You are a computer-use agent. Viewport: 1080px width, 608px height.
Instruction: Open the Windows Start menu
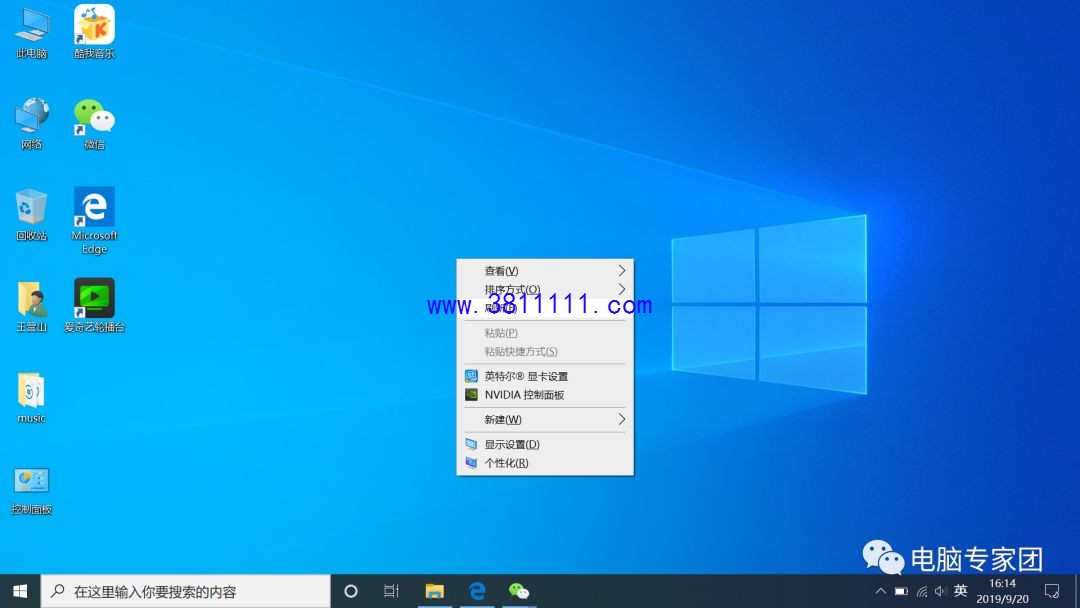coord(20,591)
